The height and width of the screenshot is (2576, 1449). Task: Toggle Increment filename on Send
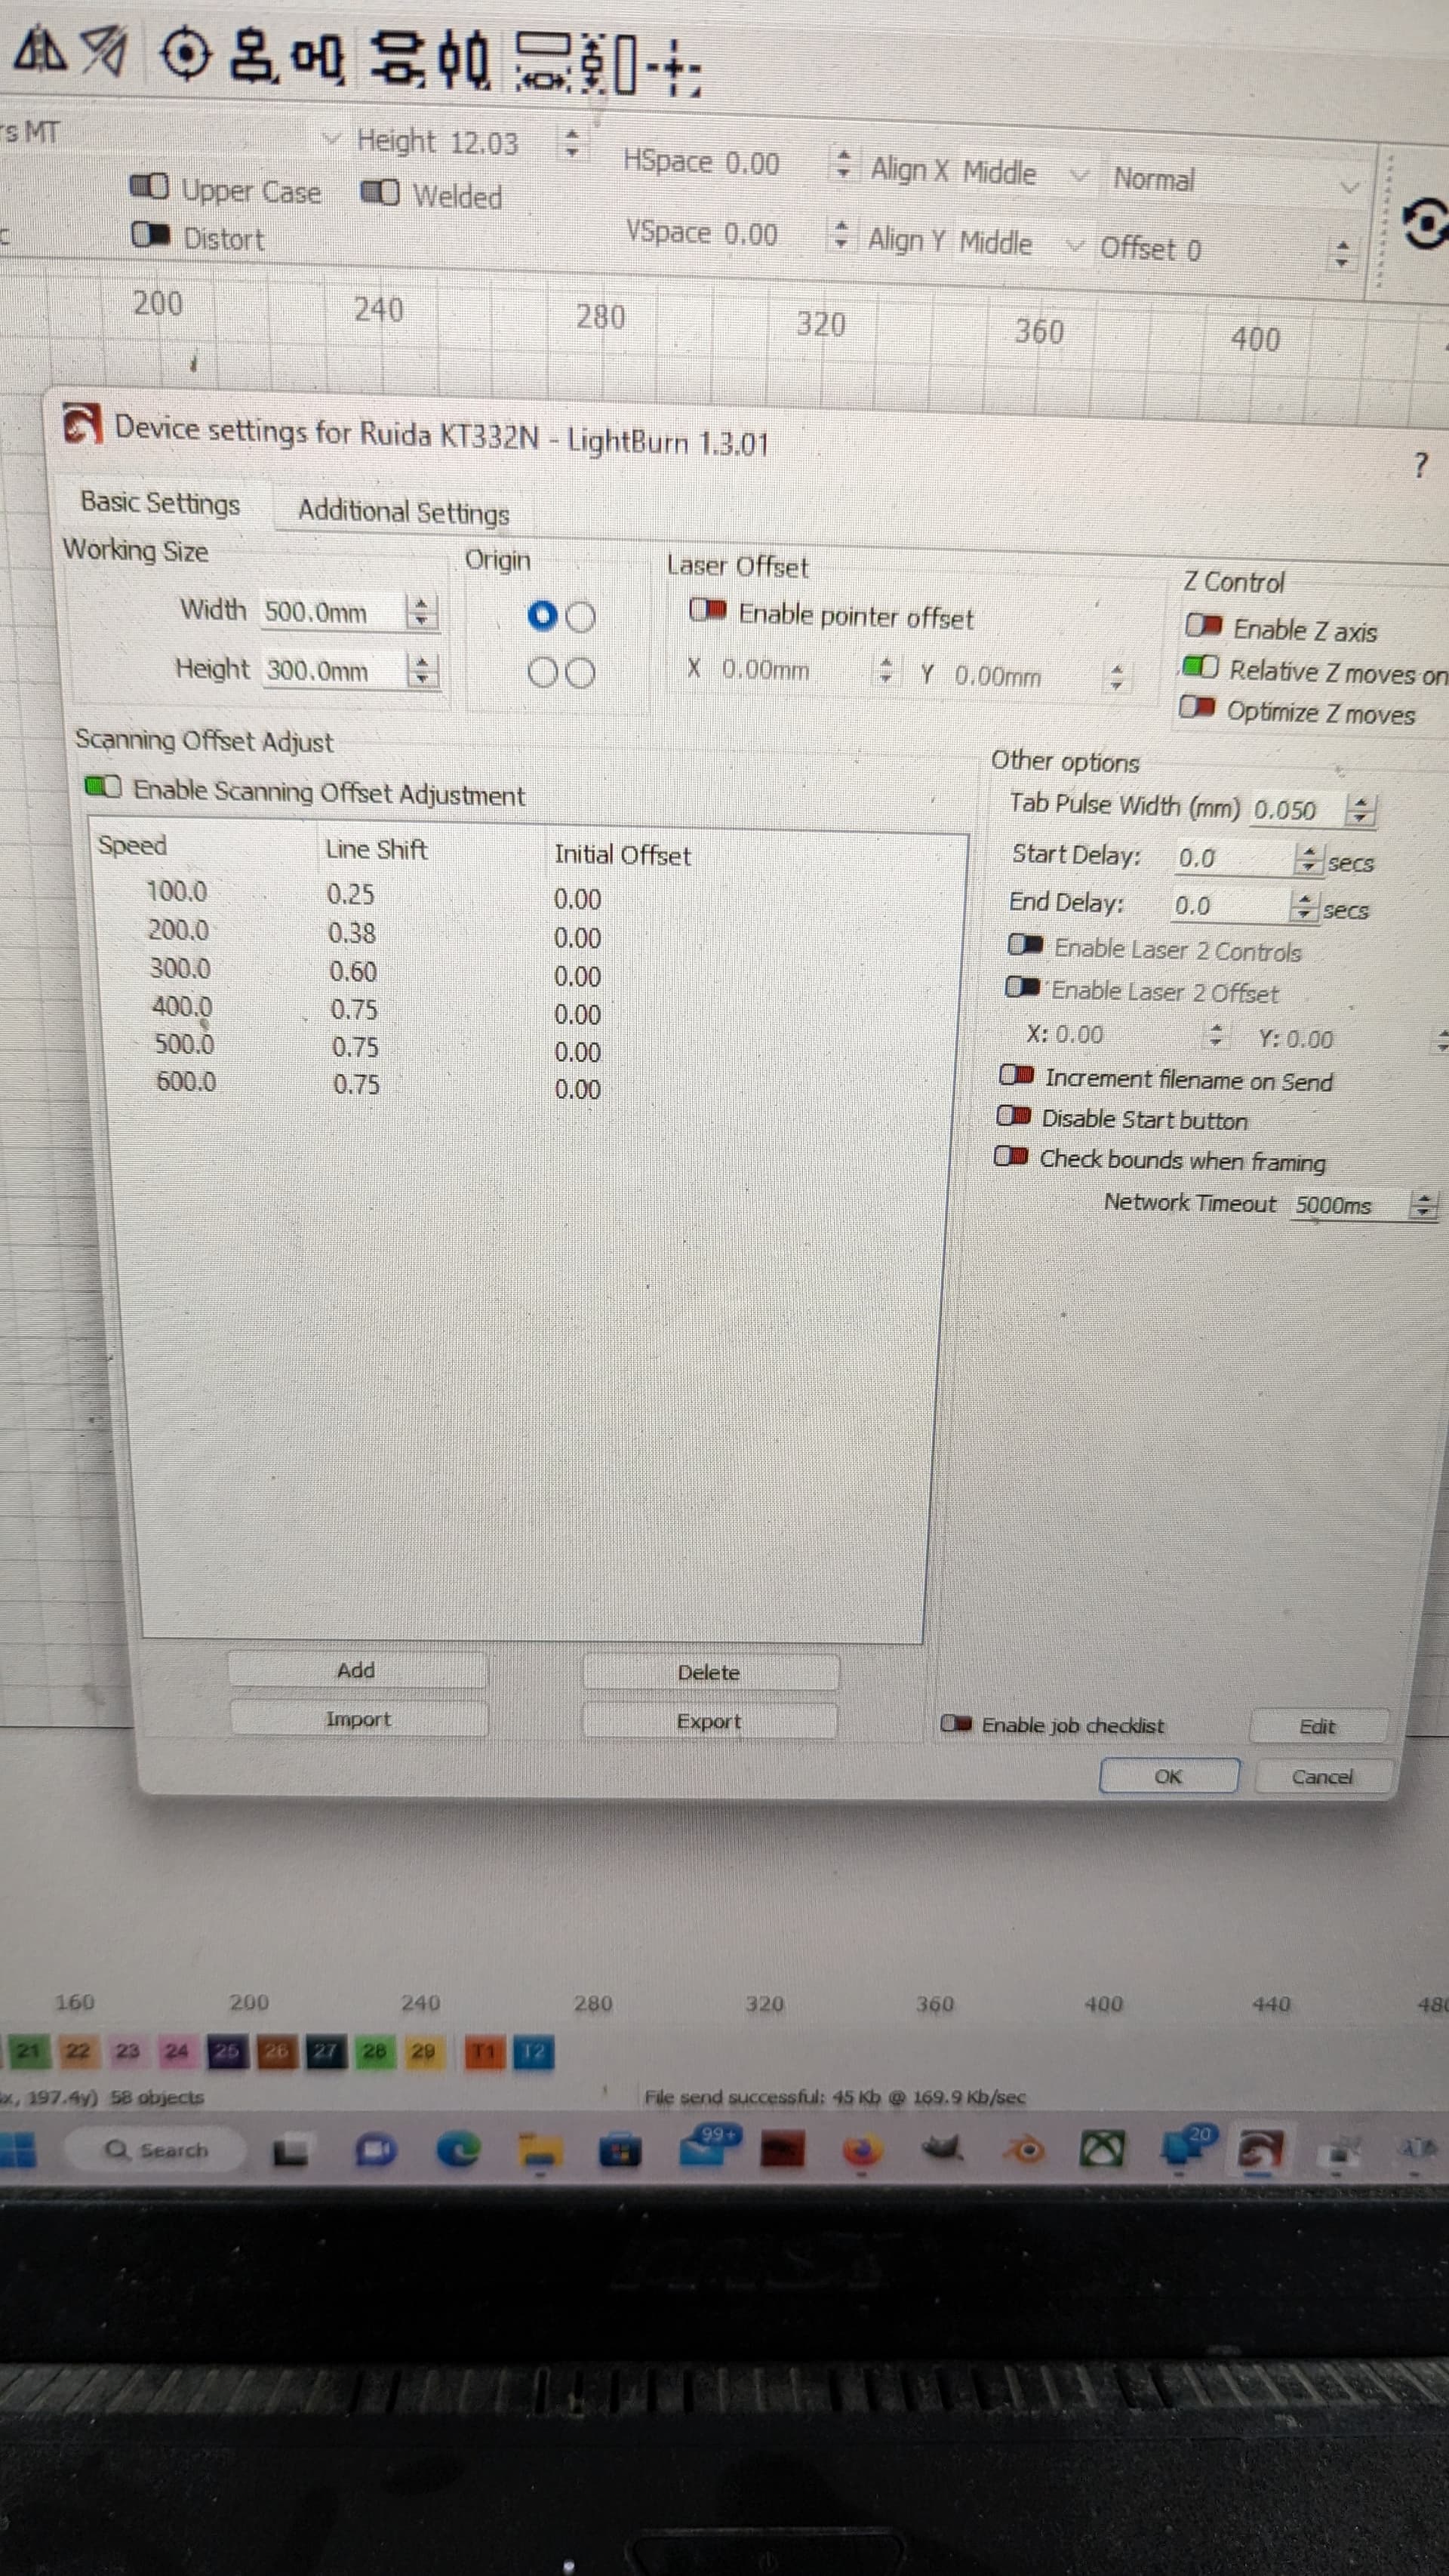1017,1075
